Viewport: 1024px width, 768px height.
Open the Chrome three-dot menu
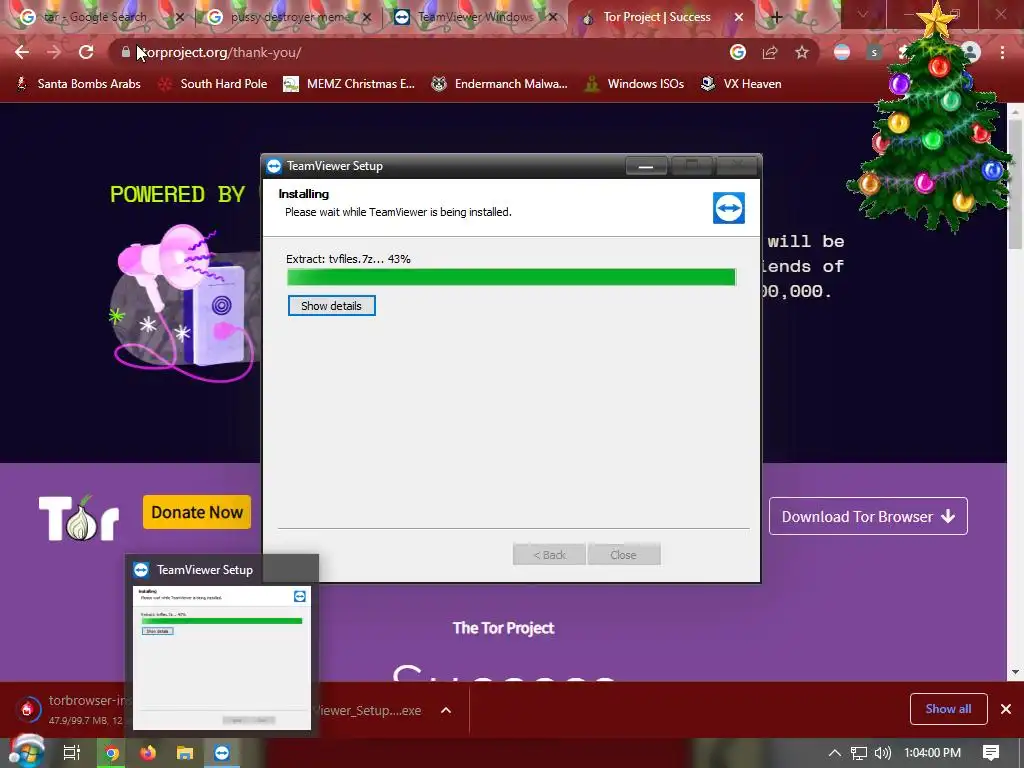pyautogui.click(x=1002, y=52)
